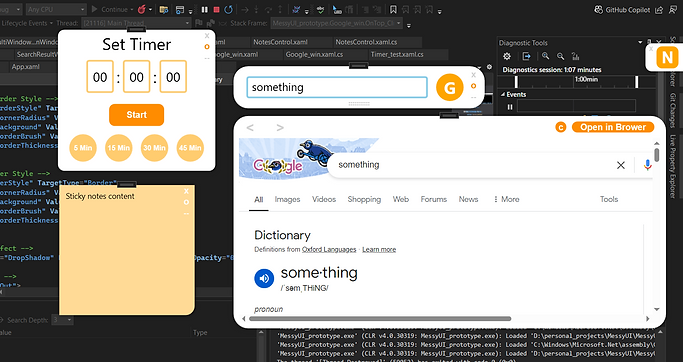The width and height of the screenshot is (683, 362).
Task: Switch to the App.xaml tab
Action: 26,67
